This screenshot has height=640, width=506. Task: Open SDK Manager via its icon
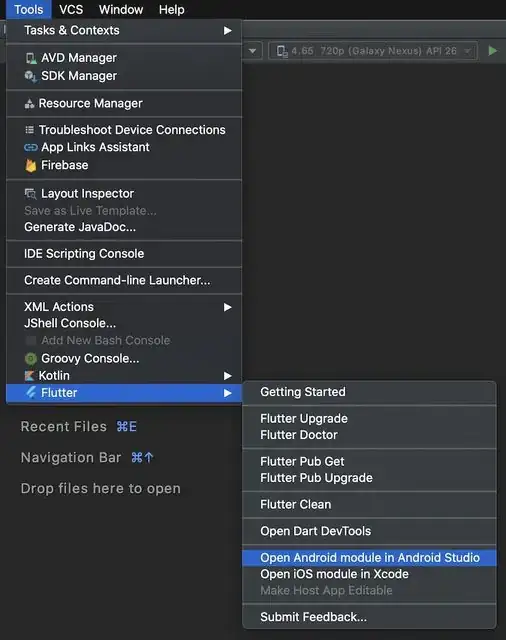point(31,76)
